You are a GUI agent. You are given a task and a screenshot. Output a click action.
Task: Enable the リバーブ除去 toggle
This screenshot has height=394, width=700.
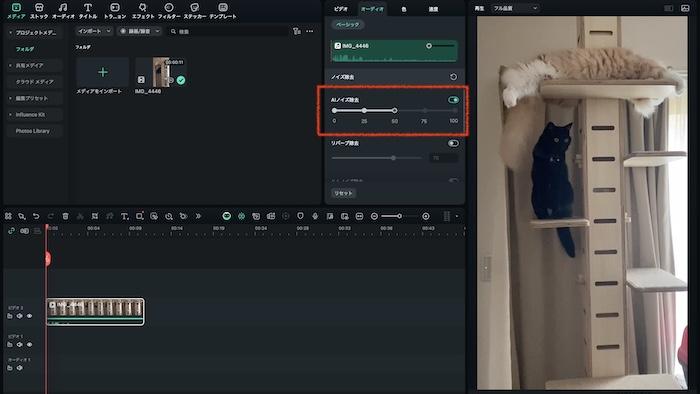(453, 143)
